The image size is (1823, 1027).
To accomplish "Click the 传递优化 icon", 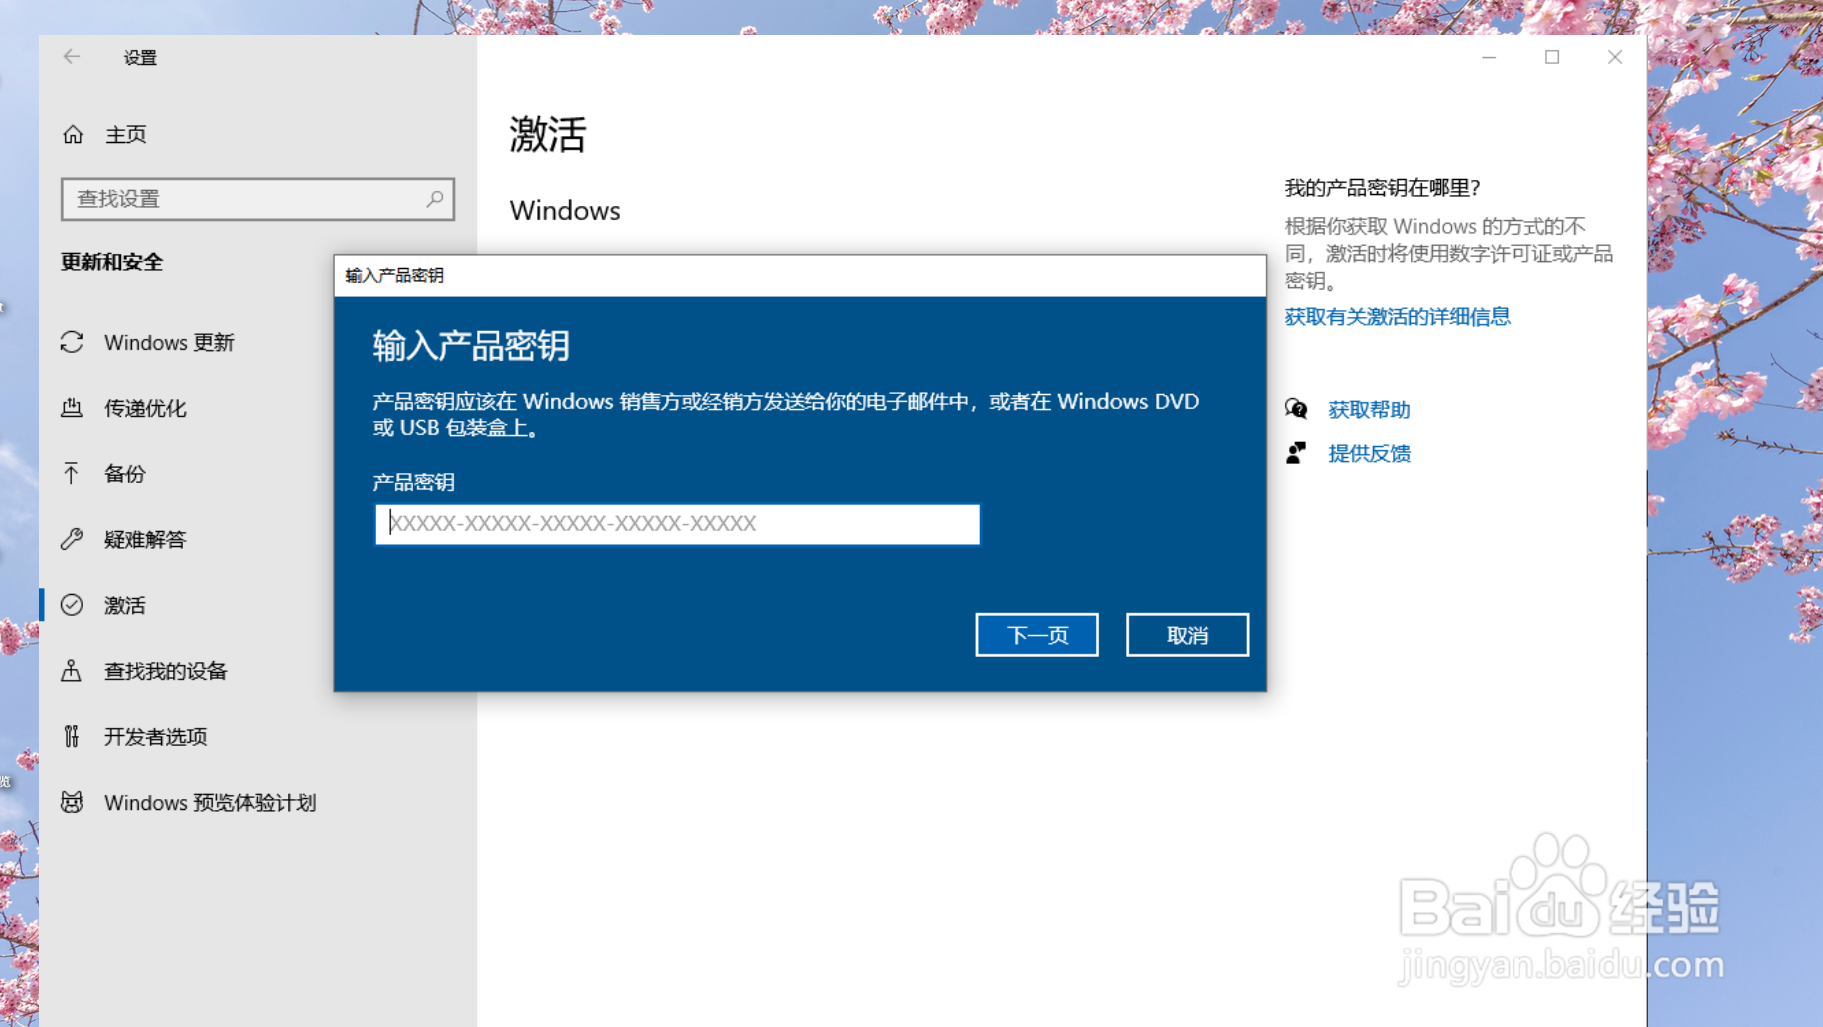I will point(72,408).
